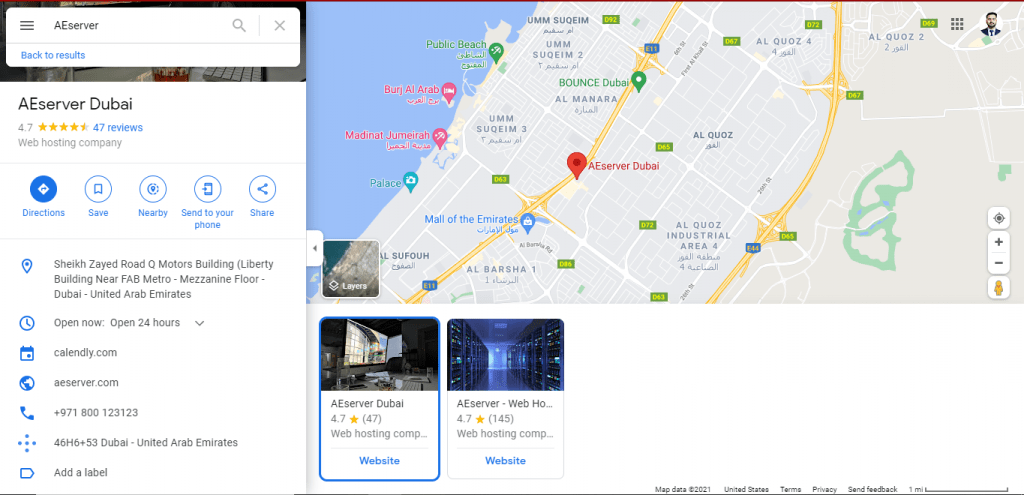Open the 47 reviews link
Screen dimensions: 1024x495
(x=117, y=128)
